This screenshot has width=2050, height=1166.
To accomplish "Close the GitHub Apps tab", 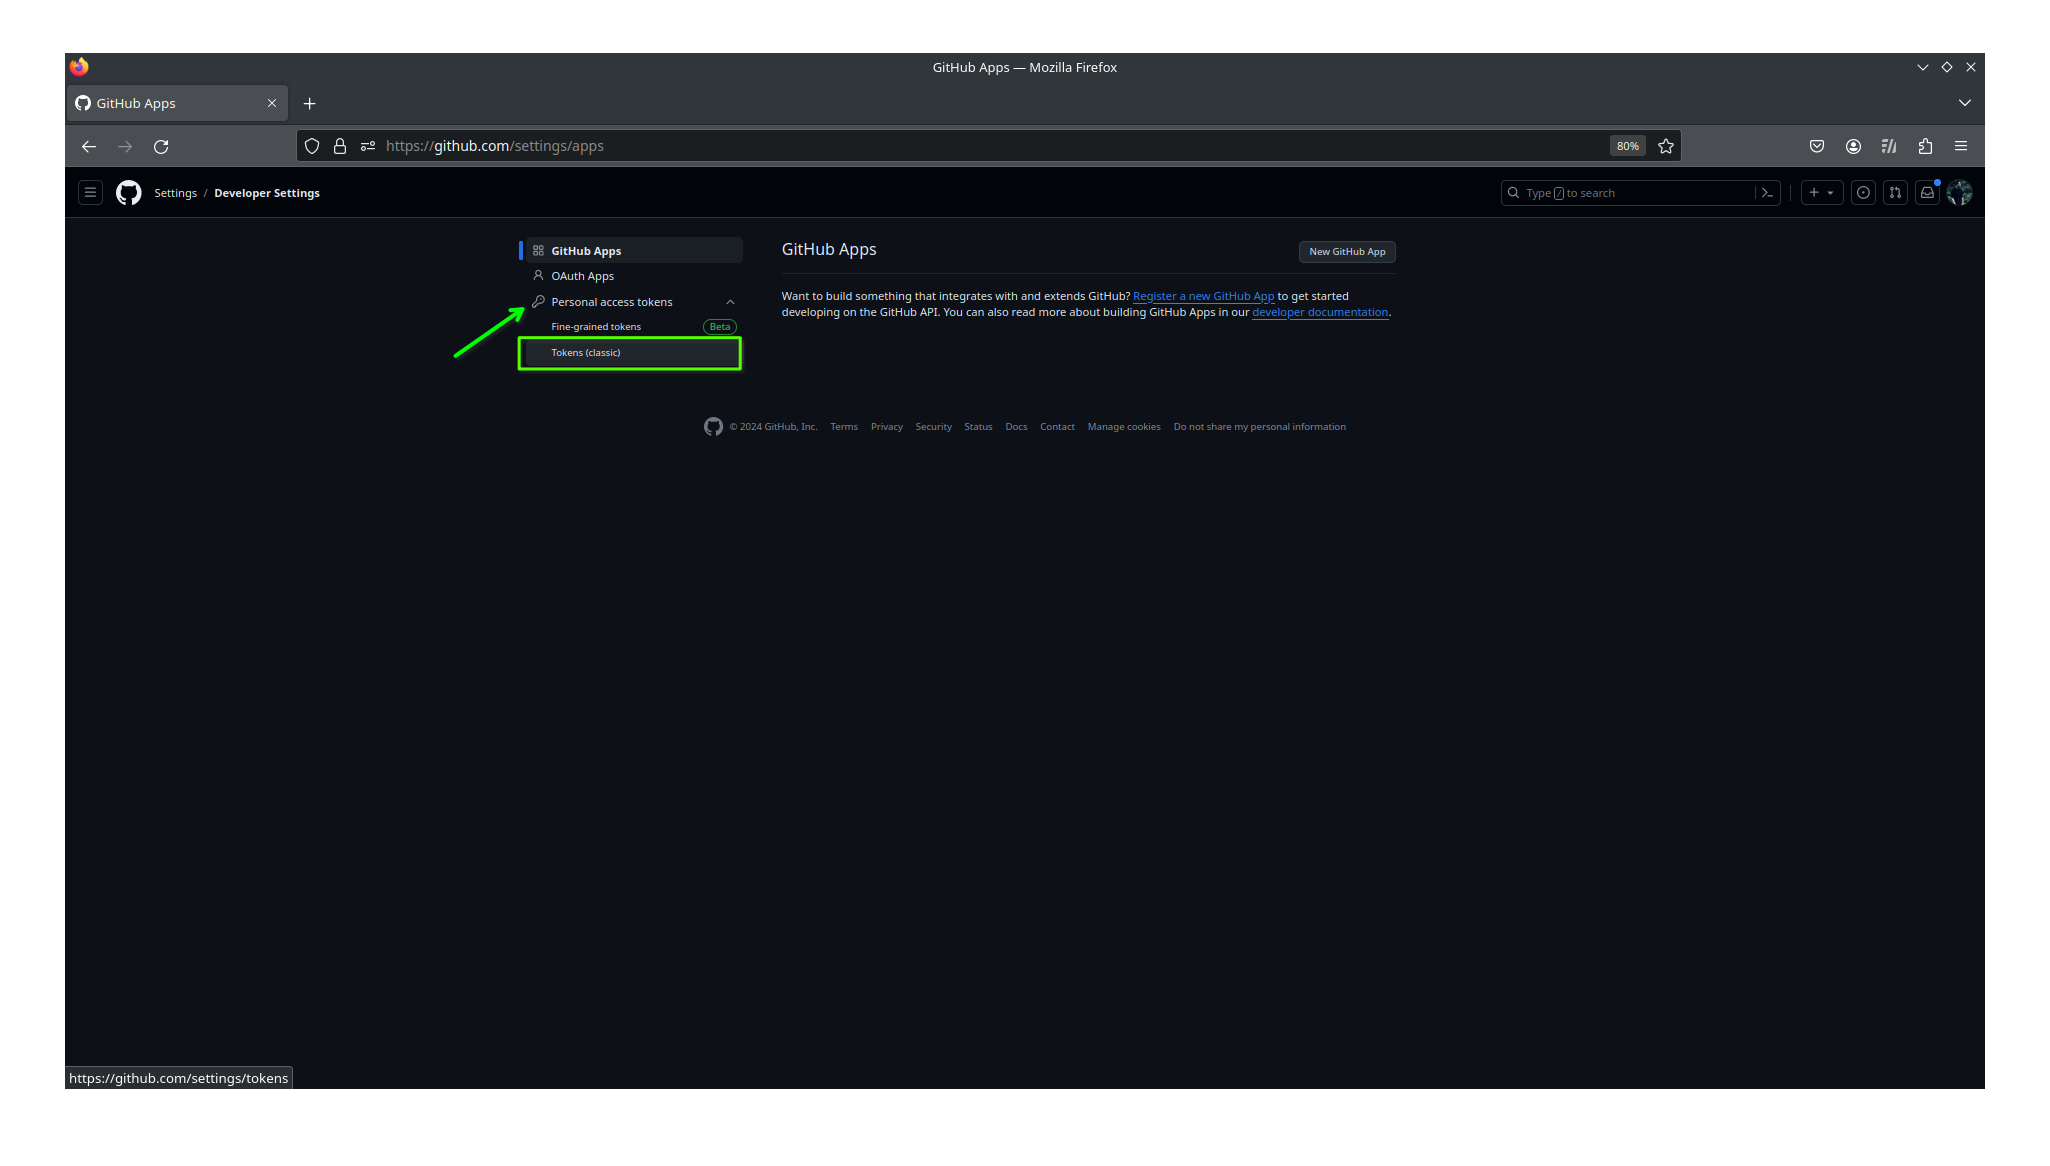I will click(x=272, y=103).
